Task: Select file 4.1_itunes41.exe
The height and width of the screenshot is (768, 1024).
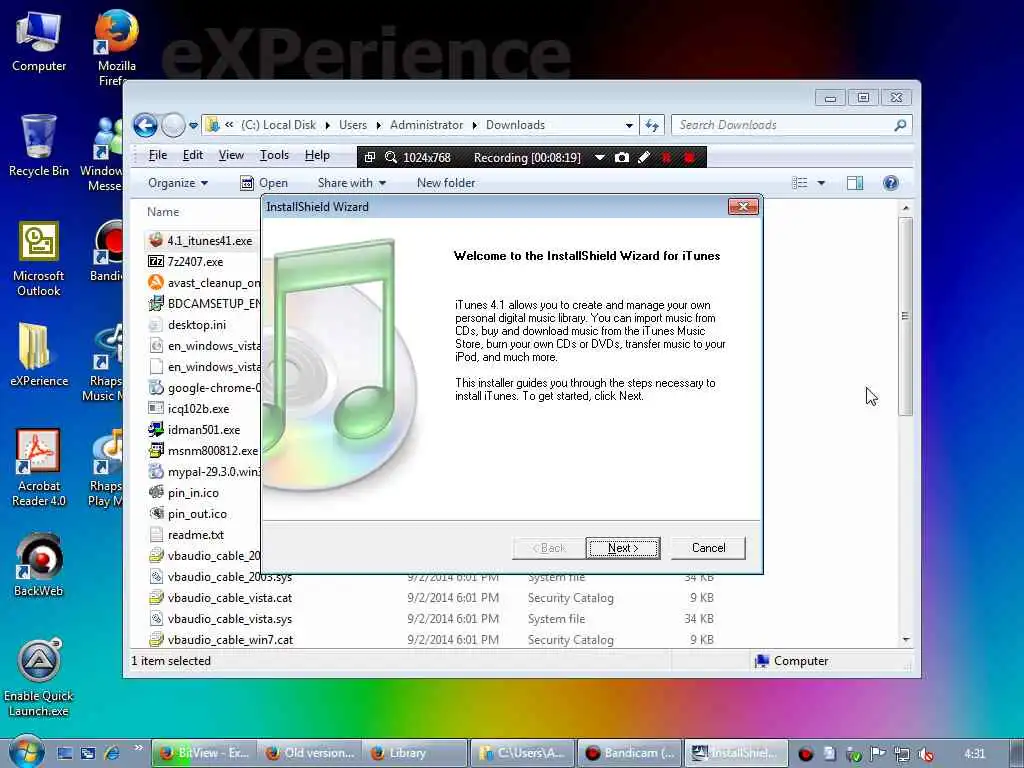Action: [x=201, y=240]
